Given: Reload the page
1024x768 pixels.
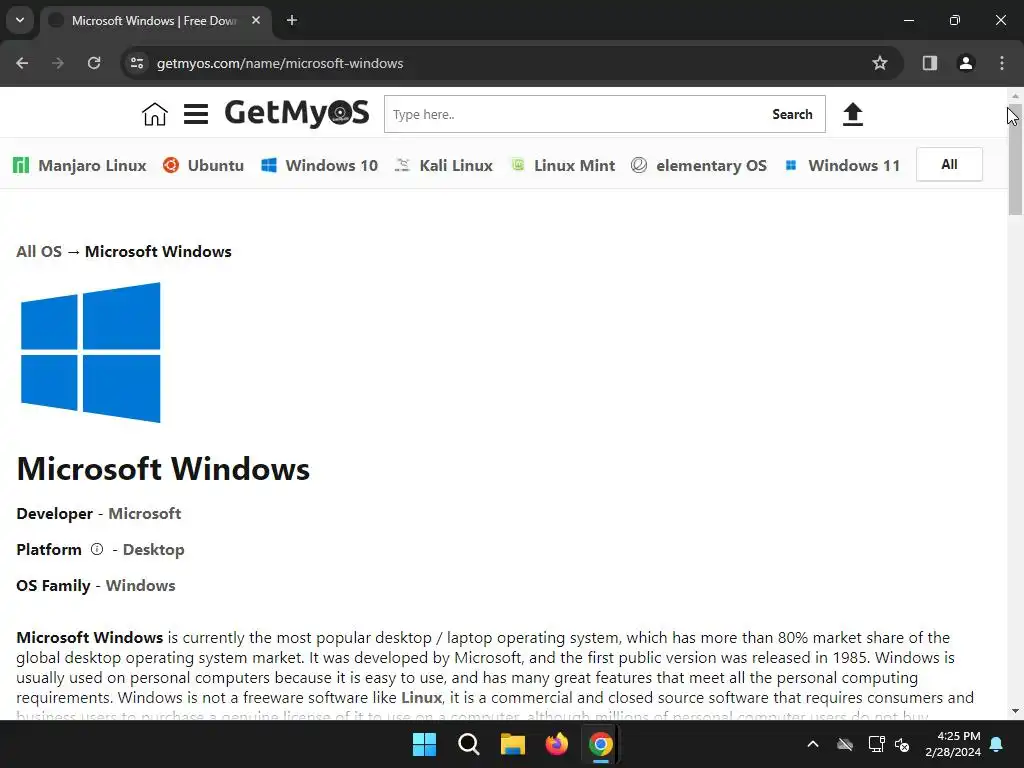Looking at the screenshot, I should pos(94,63).
